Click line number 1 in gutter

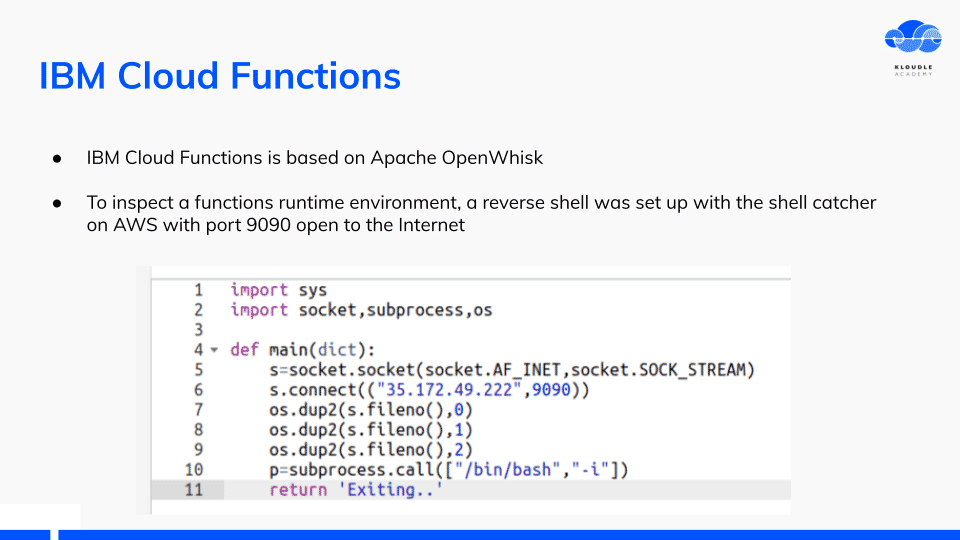(x=198, y=290)
